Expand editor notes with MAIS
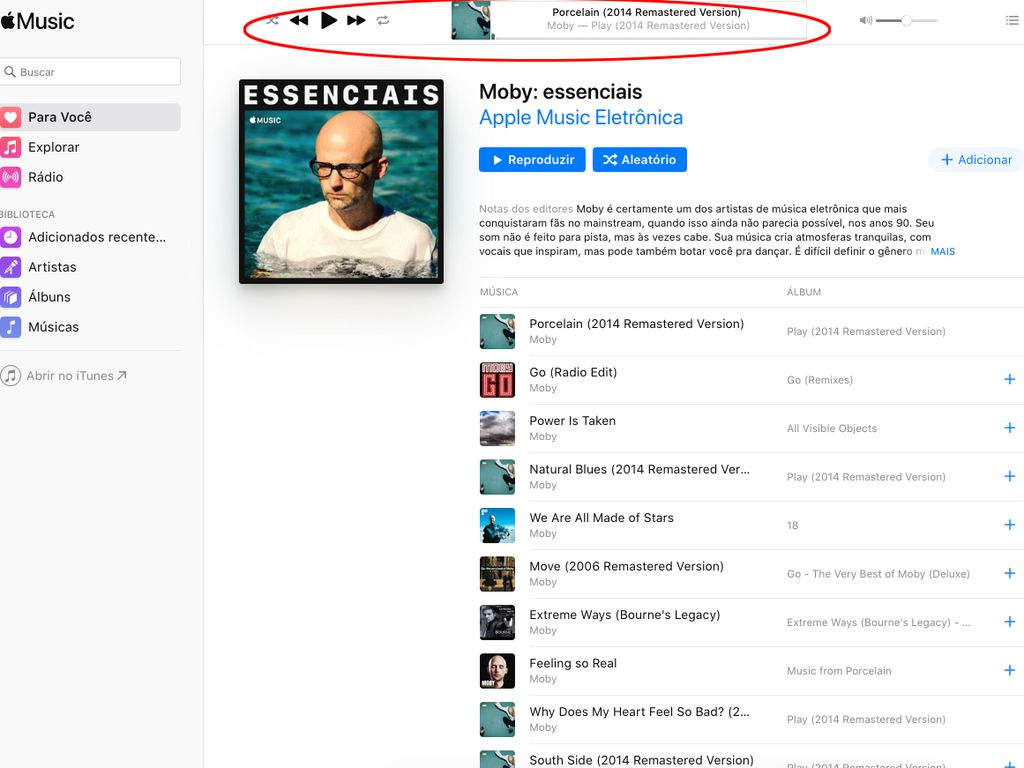 point(942,251)
